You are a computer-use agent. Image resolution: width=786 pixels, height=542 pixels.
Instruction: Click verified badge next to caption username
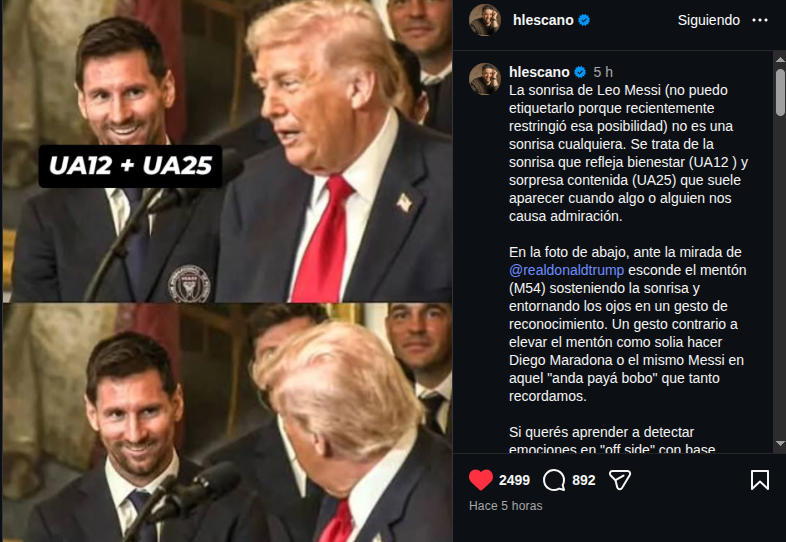[580, 72]
